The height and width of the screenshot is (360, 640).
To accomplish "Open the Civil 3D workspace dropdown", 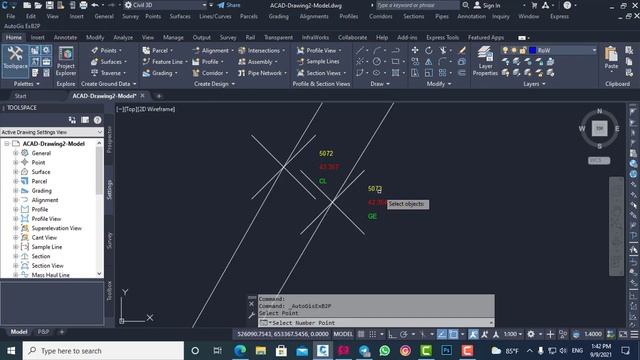I will [x=165, y=5].
